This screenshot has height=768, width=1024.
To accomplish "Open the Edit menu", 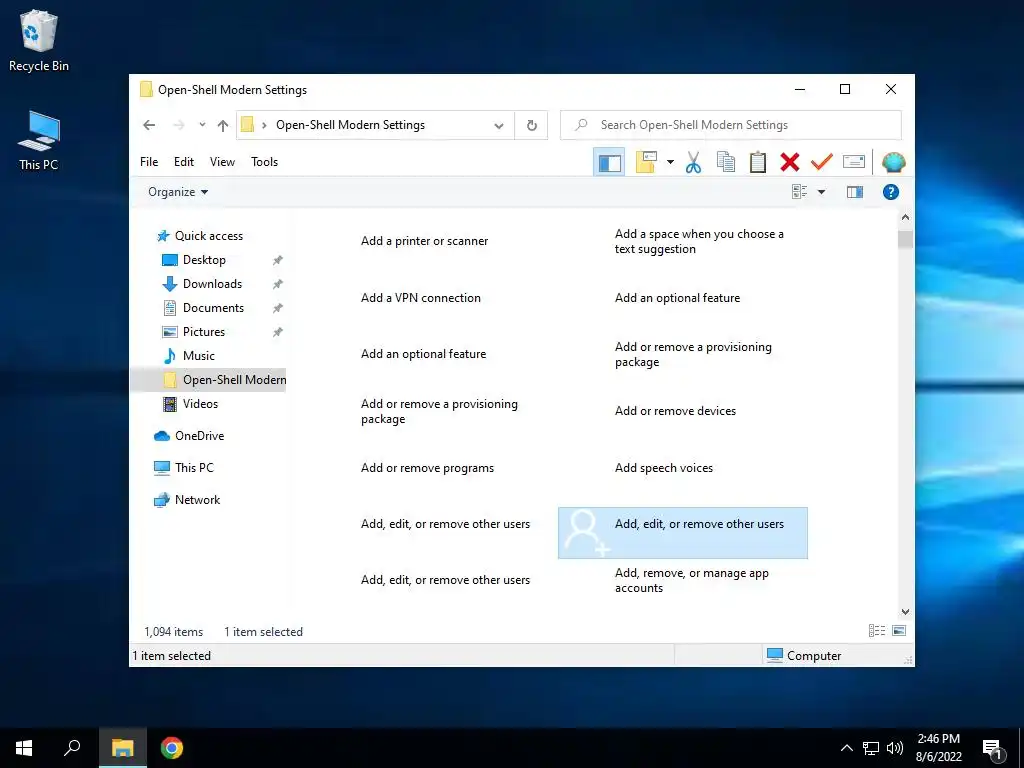I will 184,162.
